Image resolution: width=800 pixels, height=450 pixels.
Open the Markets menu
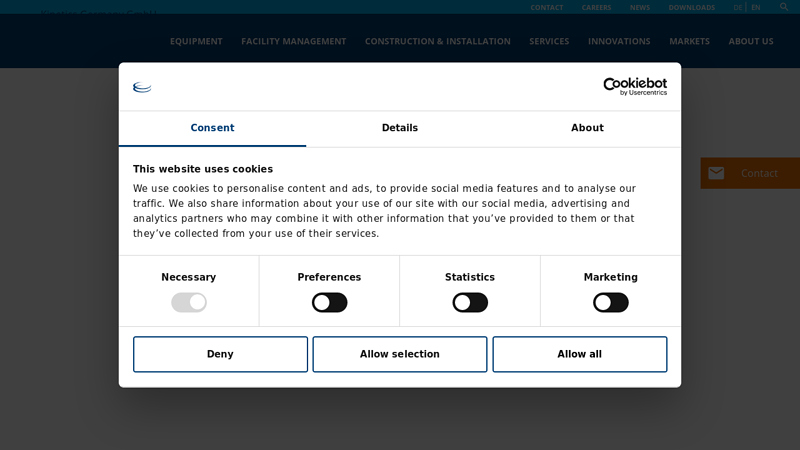tap(689, 41)
